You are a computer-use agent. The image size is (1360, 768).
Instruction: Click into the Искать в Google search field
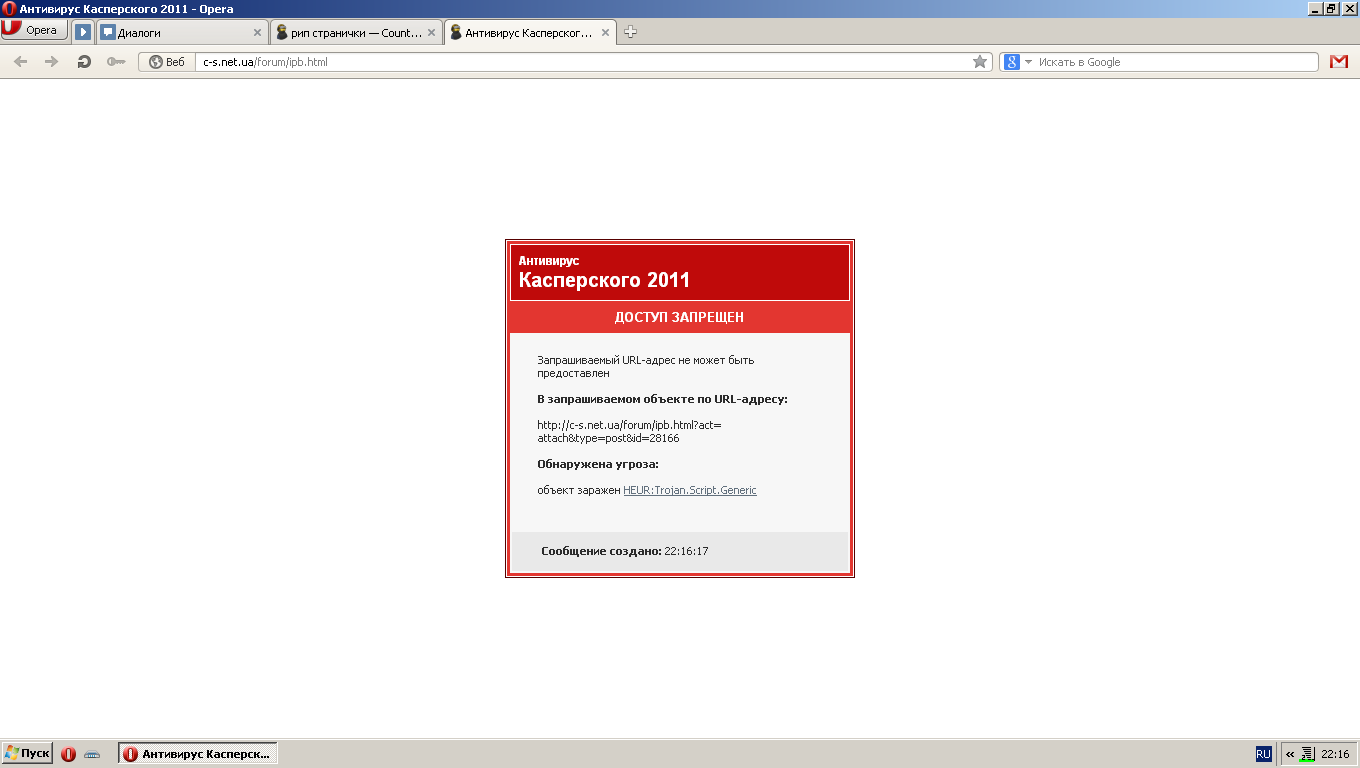tap(1176, 62)
